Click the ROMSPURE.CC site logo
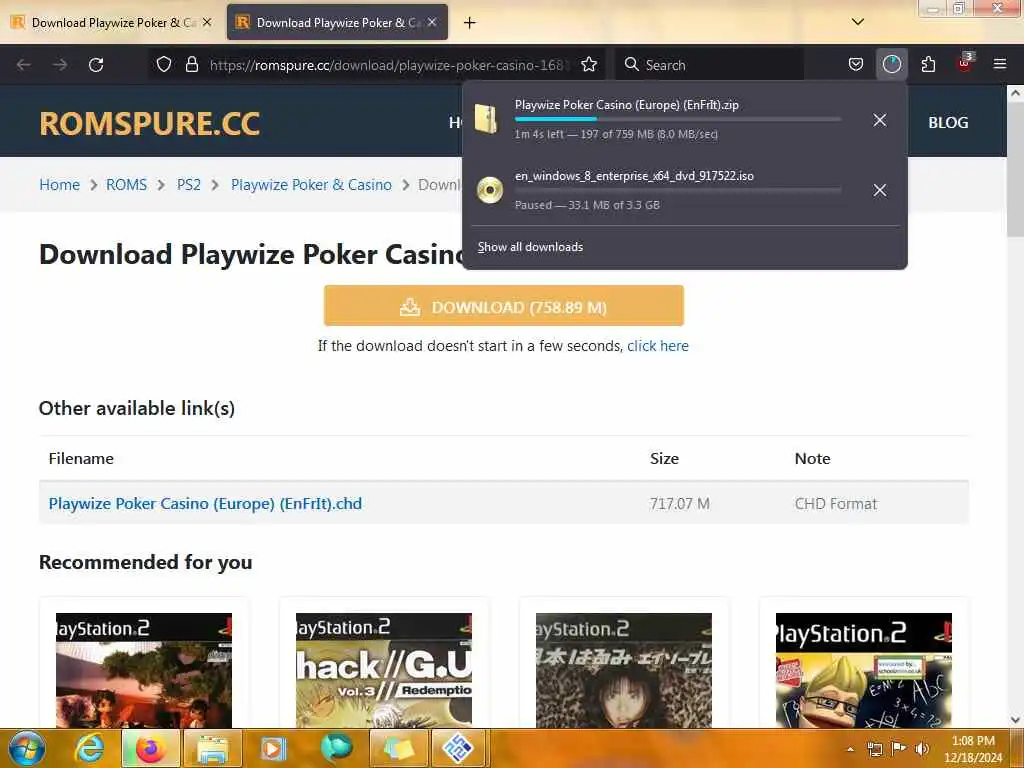Viewport: 1024px width, 768px height. 150,123
